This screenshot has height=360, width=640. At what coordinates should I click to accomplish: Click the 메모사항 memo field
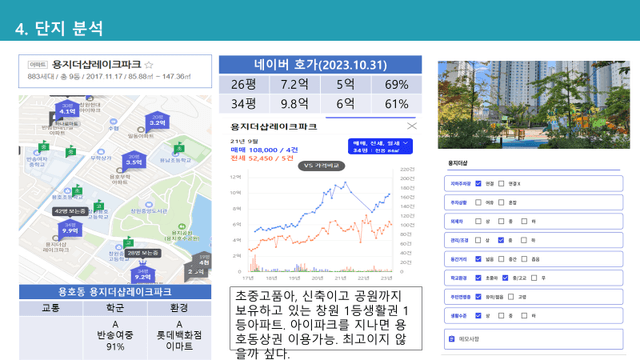tap(534, 339)
